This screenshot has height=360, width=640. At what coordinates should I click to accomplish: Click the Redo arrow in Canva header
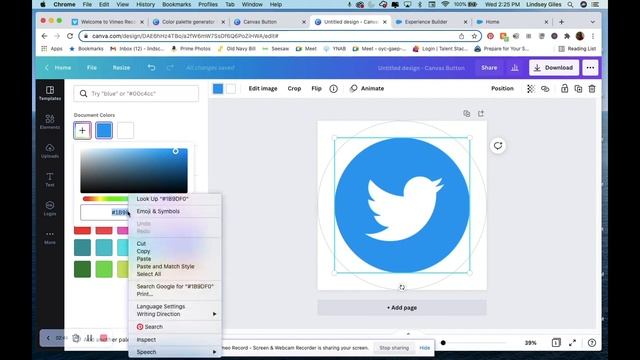click(170, 68)
